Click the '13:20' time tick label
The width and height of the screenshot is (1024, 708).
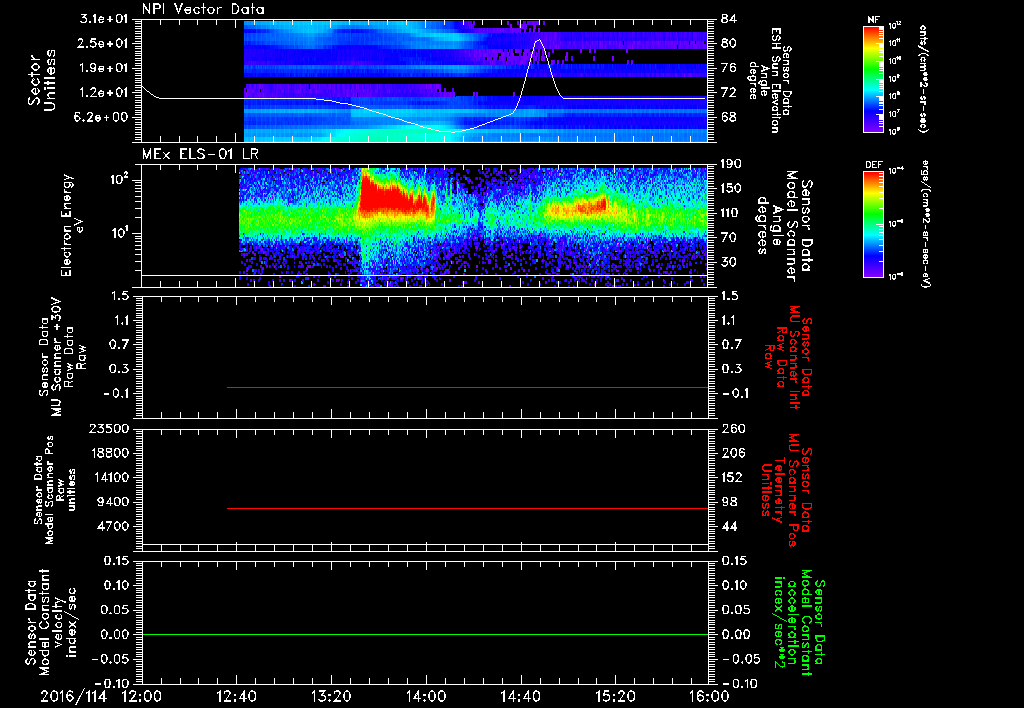click(x=331, y=696)
